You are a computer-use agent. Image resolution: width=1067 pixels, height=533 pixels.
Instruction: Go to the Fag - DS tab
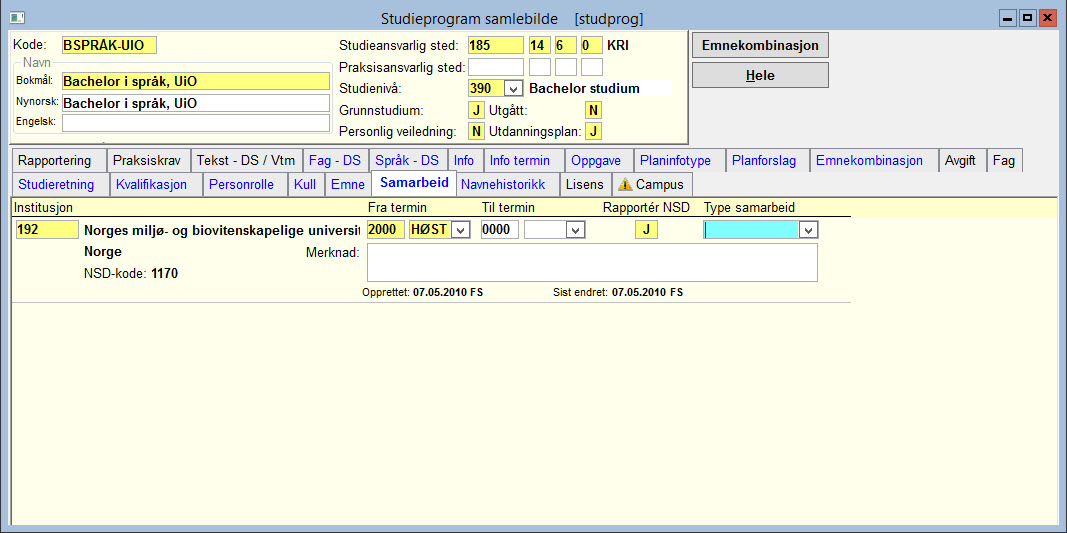(x=335, y=161)
